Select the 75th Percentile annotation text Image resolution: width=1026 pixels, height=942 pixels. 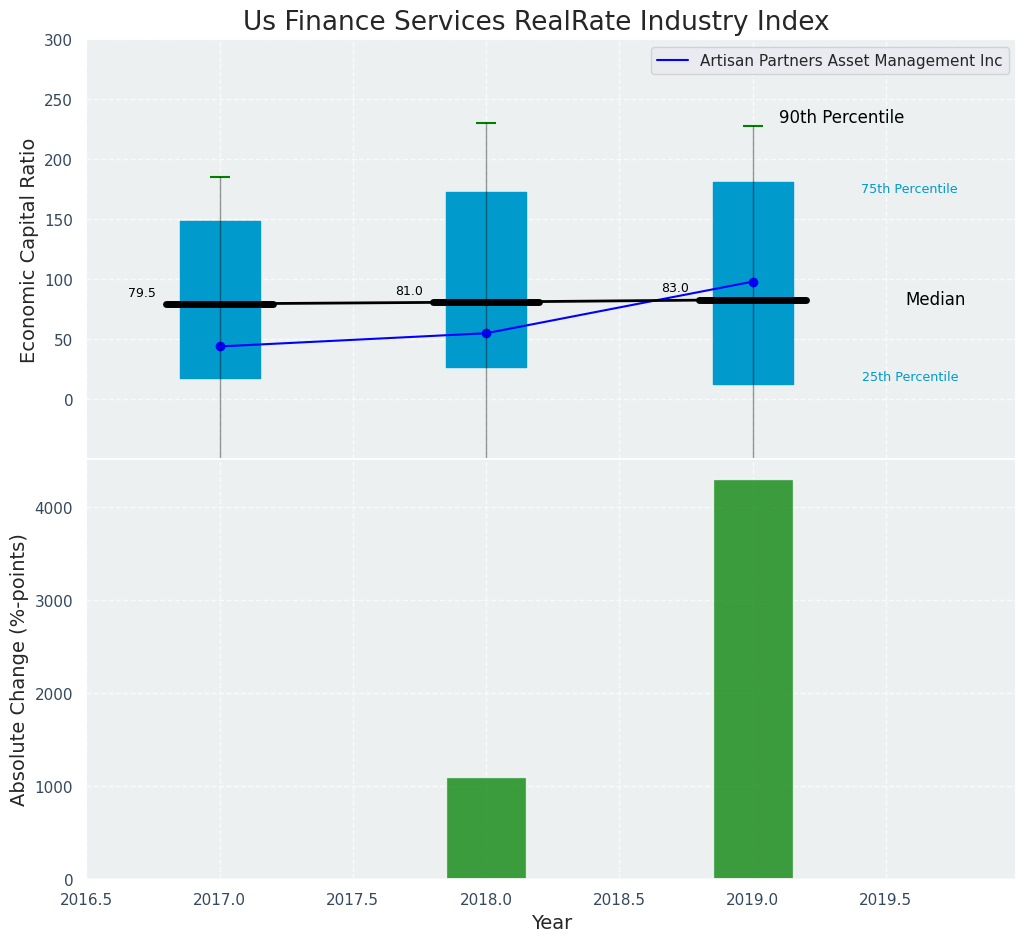tap(909, 189)
